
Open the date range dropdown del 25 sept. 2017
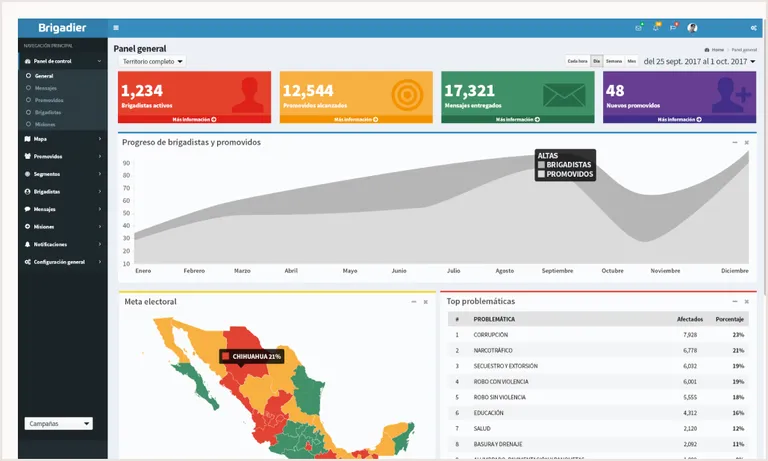click(699, 62)
